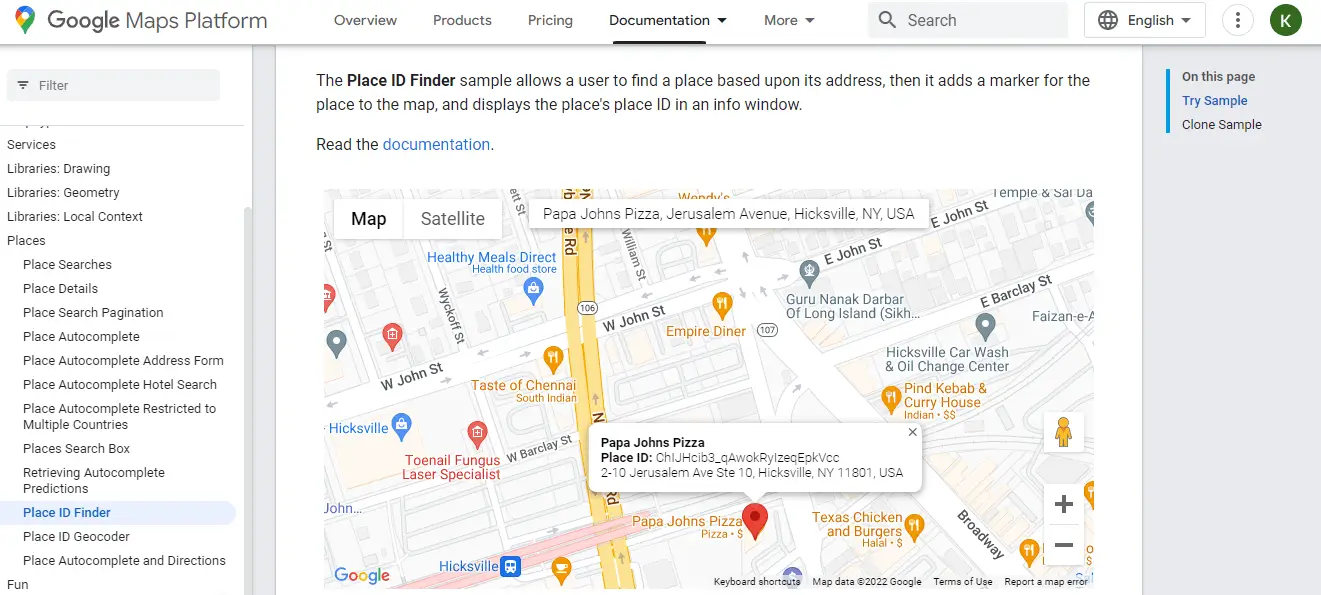The width and height of the screenshot is (1321, 595).
Task: Close the Papa Johns info window
Action: pyautogui.click(x=912, y=432)
